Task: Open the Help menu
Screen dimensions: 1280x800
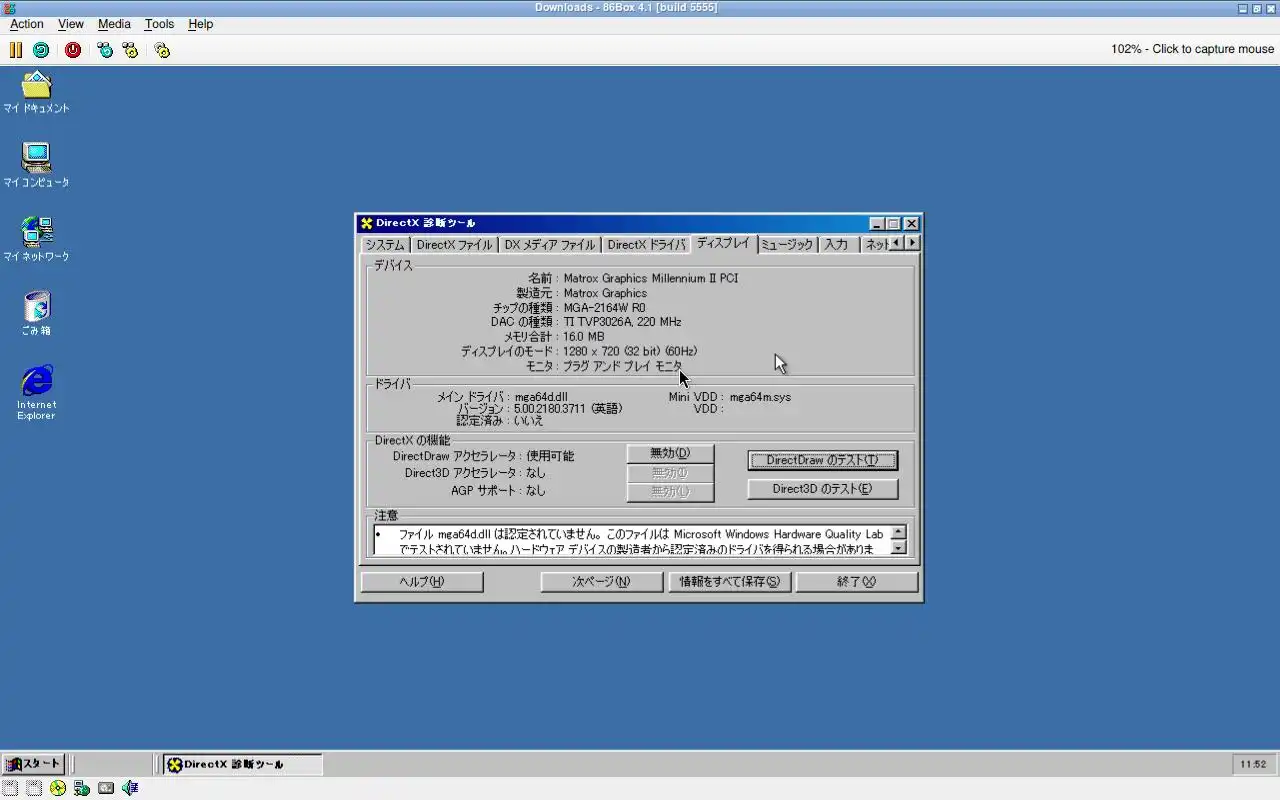Action: (201, 24)
